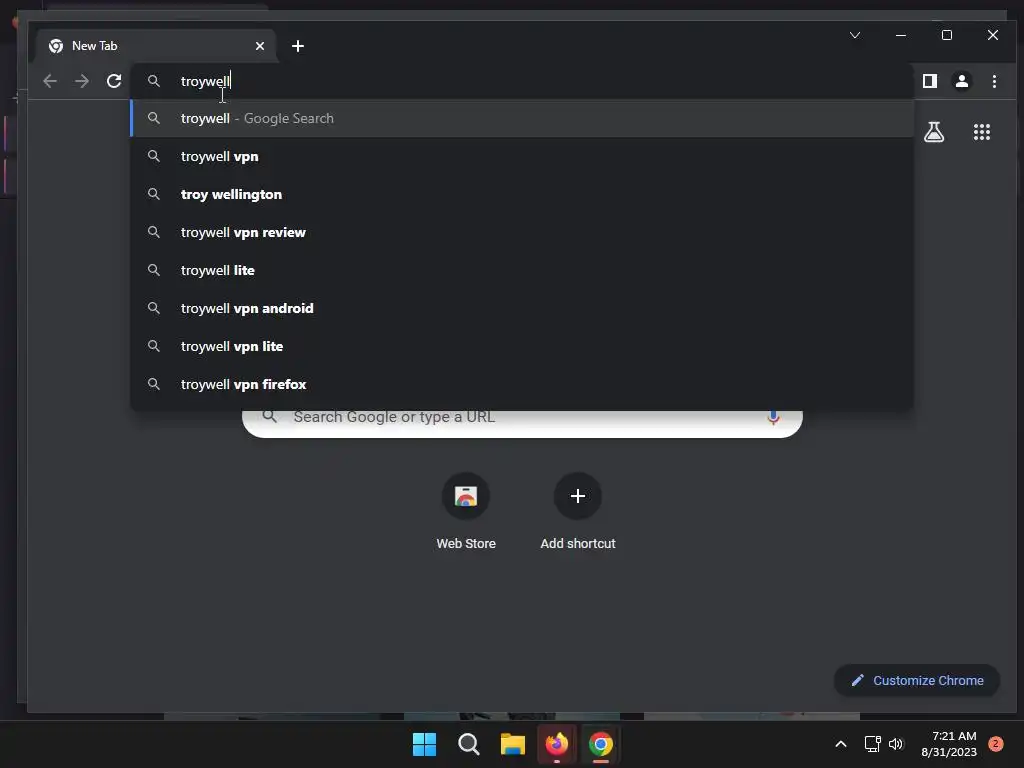Viewport: 1024px width, 768px height.
Task: Click the browser forward arrow
Action: click(x=82, y=81)
